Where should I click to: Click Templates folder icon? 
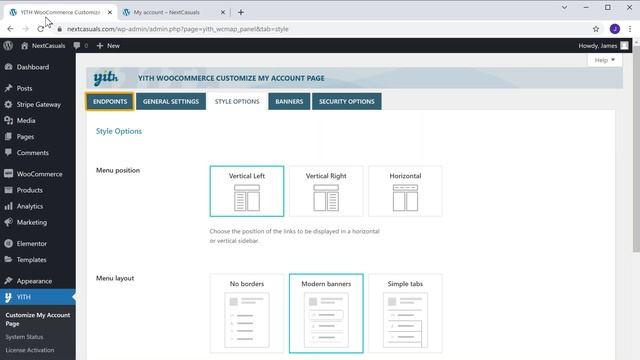9,260
